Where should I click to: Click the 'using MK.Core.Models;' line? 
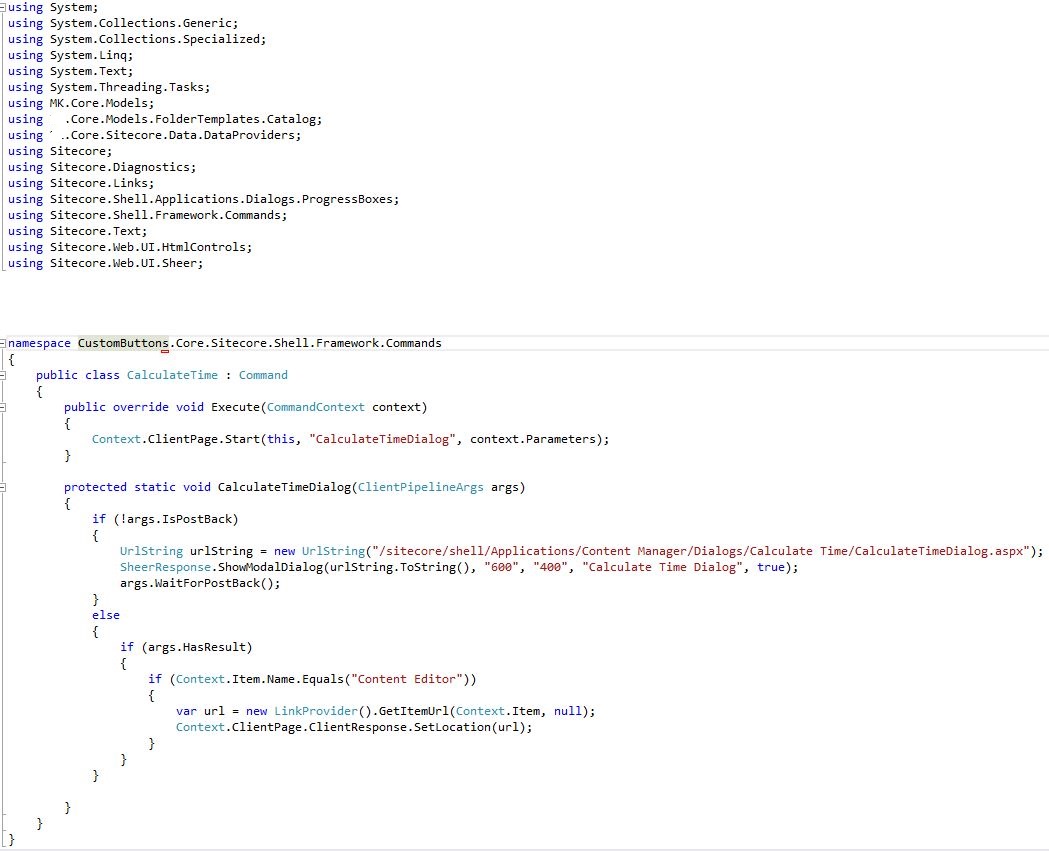(80, 103)
